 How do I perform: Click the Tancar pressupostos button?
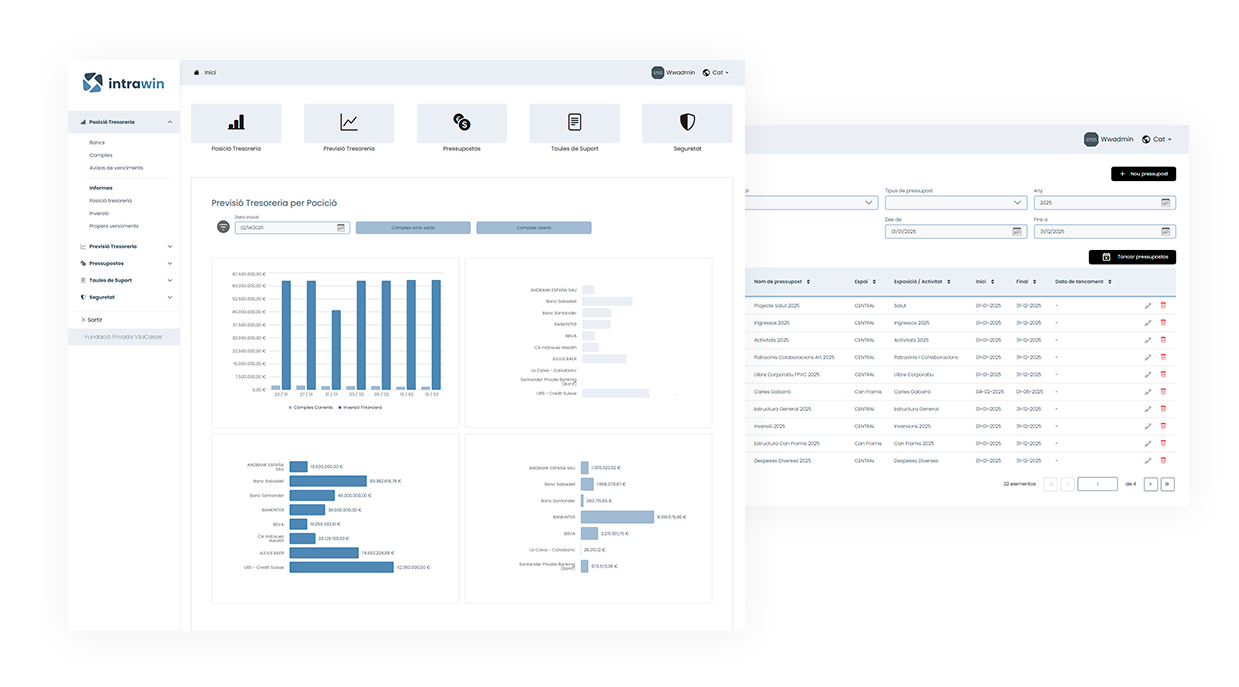pos(1132,257)
